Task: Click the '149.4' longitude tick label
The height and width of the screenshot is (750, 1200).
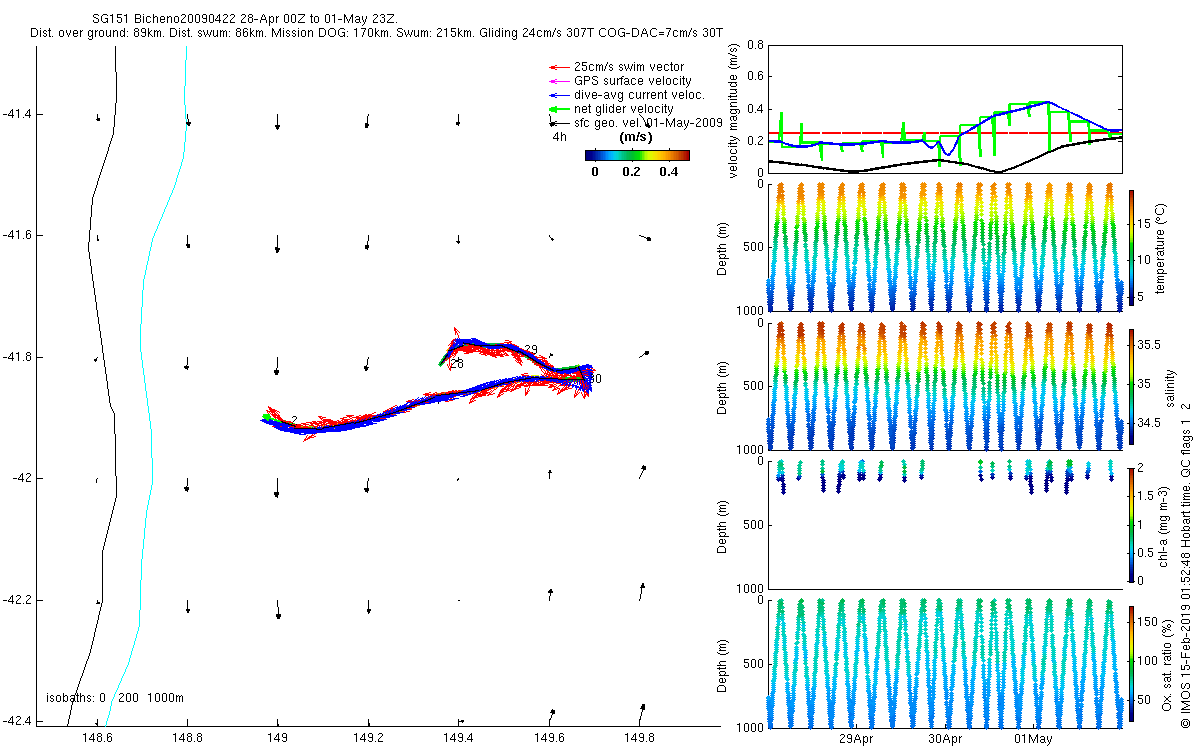Action: (458, 738)
